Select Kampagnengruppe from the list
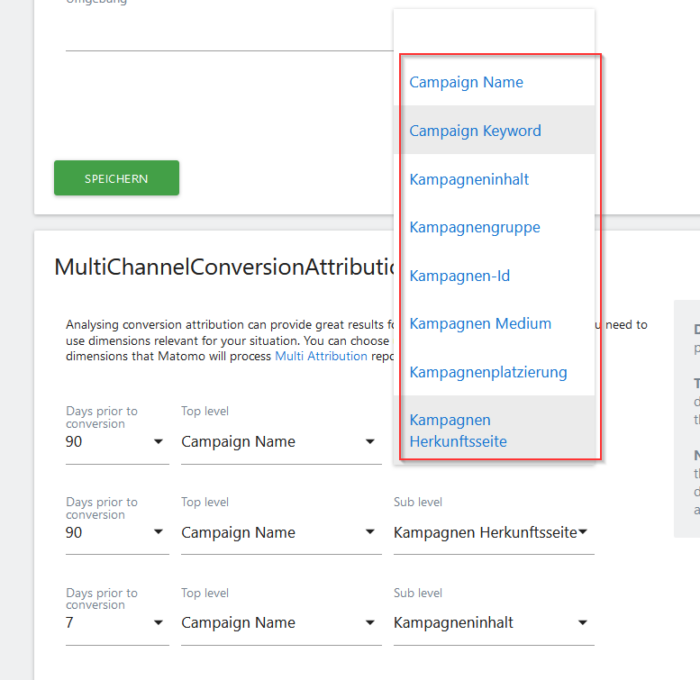This screenshot has height=680, width=700. pyautogui.click(x=494, y=227)
